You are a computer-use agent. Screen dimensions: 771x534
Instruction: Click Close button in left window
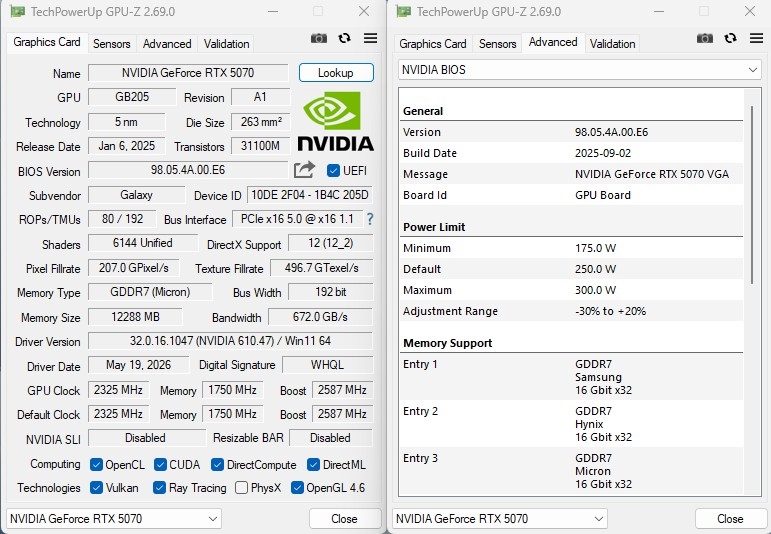point(344,519)
